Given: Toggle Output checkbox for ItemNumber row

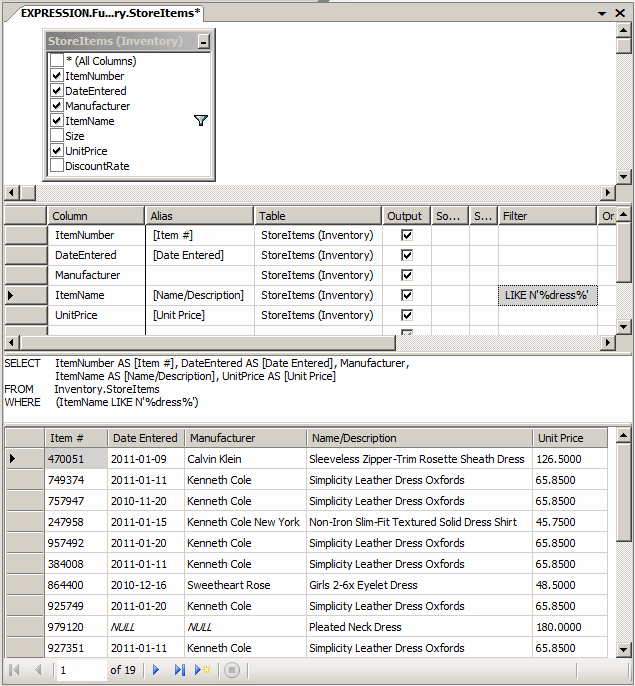Looking at the screenshot, I should [407, 235].
